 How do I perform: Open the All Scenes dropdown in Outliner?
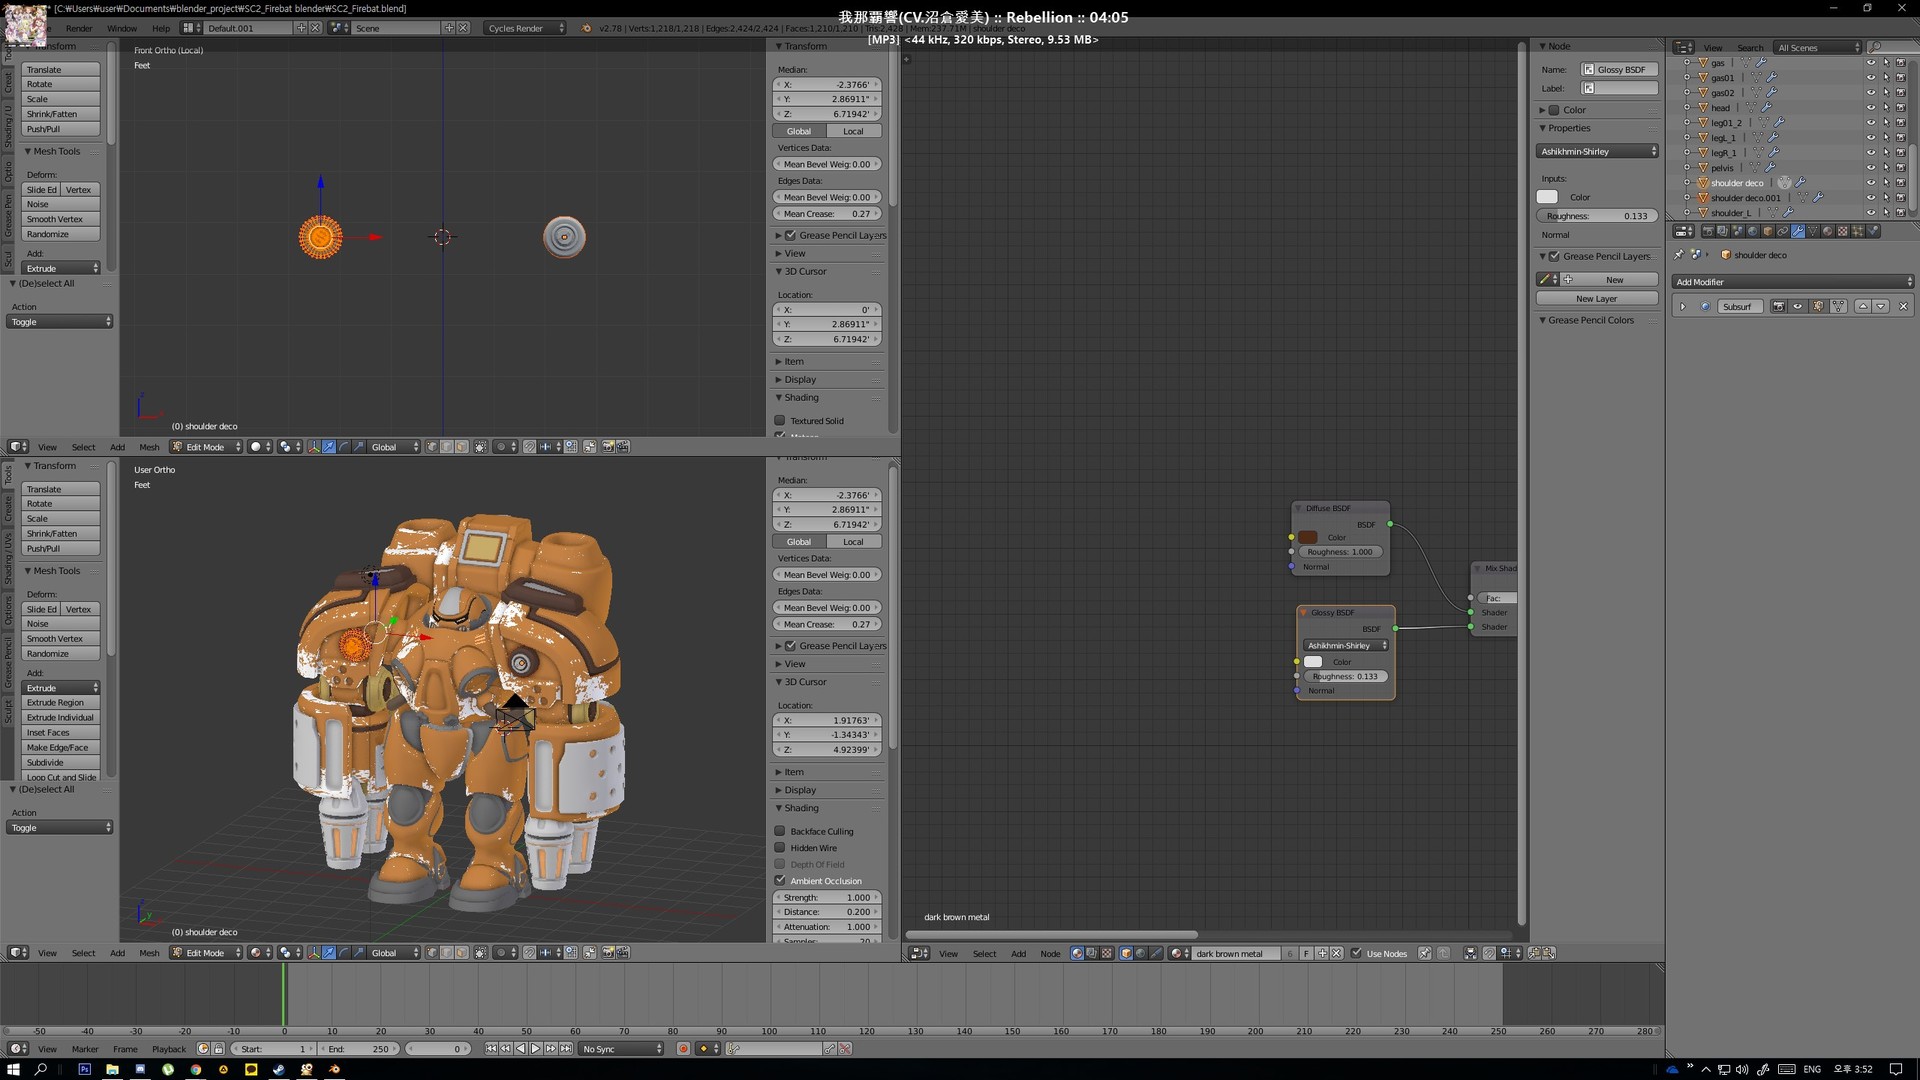tap(1816, 47)
